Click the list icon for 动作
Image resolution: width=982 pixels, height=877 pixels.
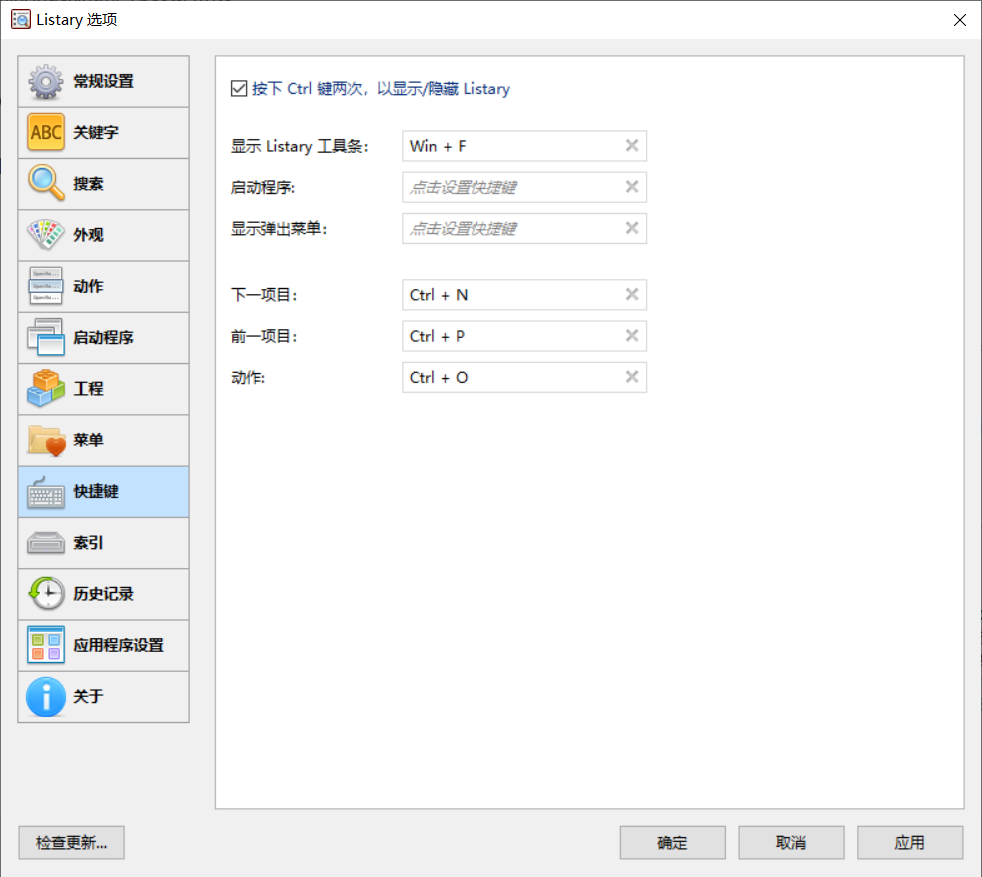46,286
